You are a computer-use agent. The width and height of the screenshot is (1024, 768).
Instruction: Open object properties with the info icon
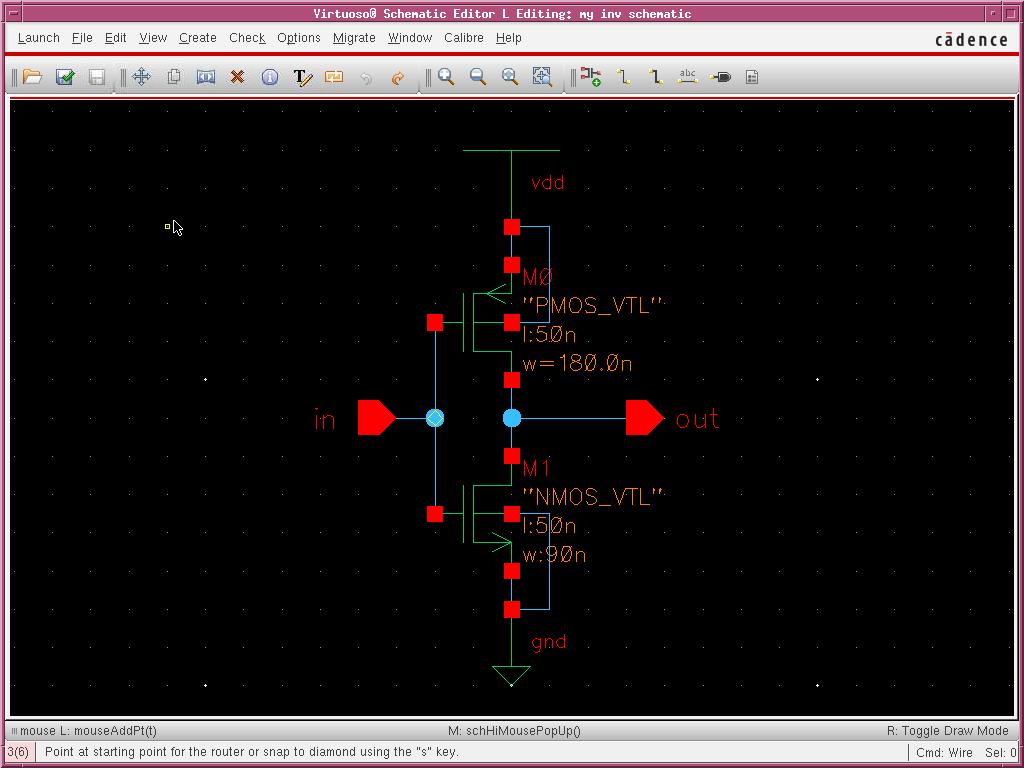point(270,77)
